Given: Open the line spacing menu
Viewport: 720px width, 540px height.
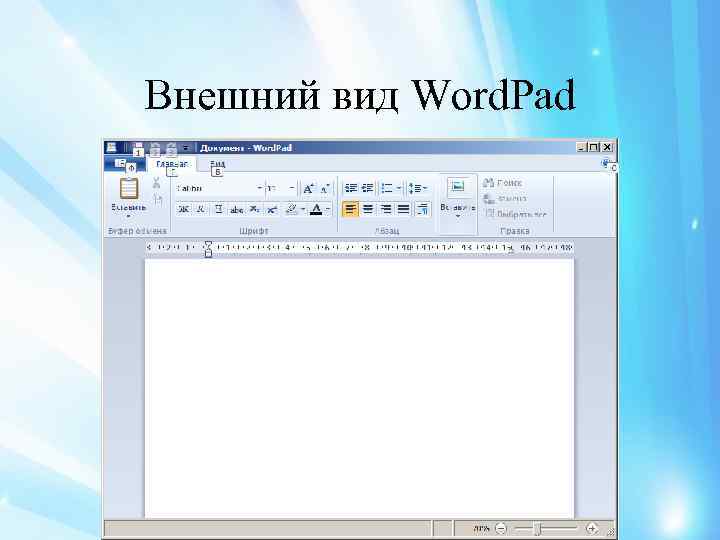Looking at the screenshot, I should [417, 188].
